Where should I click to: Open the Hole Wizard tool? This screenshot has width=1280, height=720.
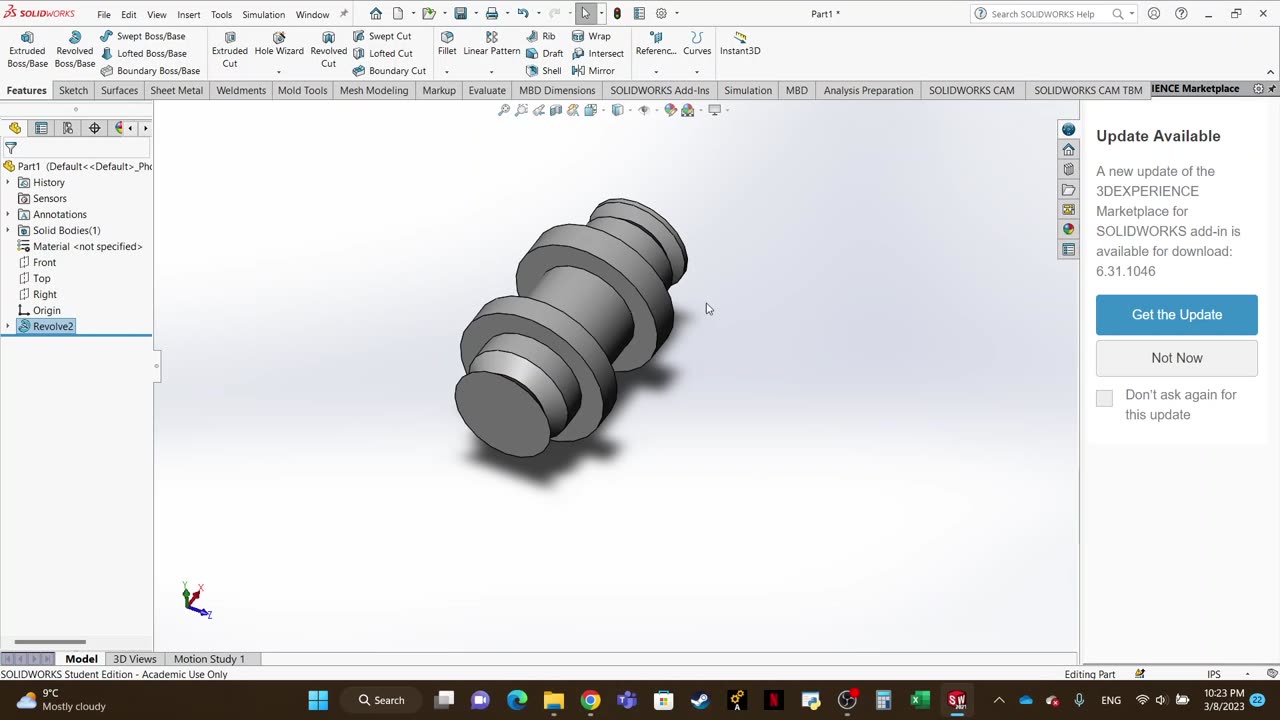point(279,43)
